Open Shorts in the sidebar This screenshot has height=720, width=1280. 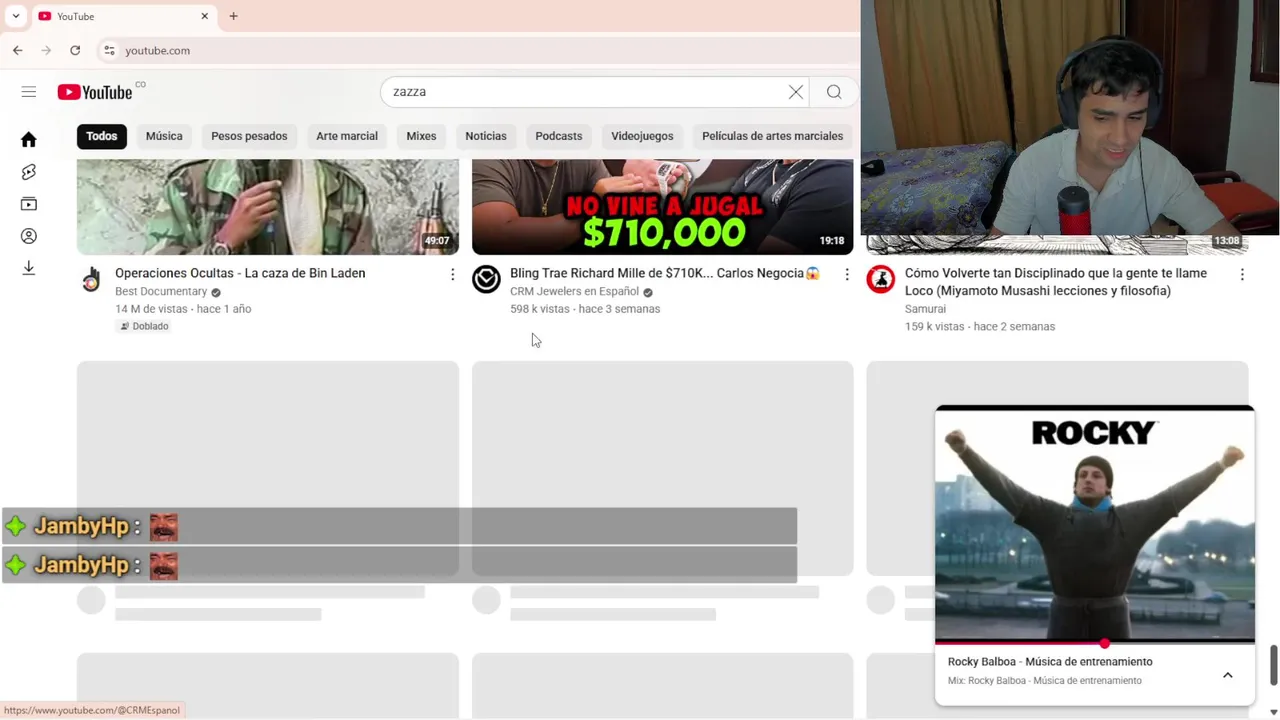(x=29, y=172)
